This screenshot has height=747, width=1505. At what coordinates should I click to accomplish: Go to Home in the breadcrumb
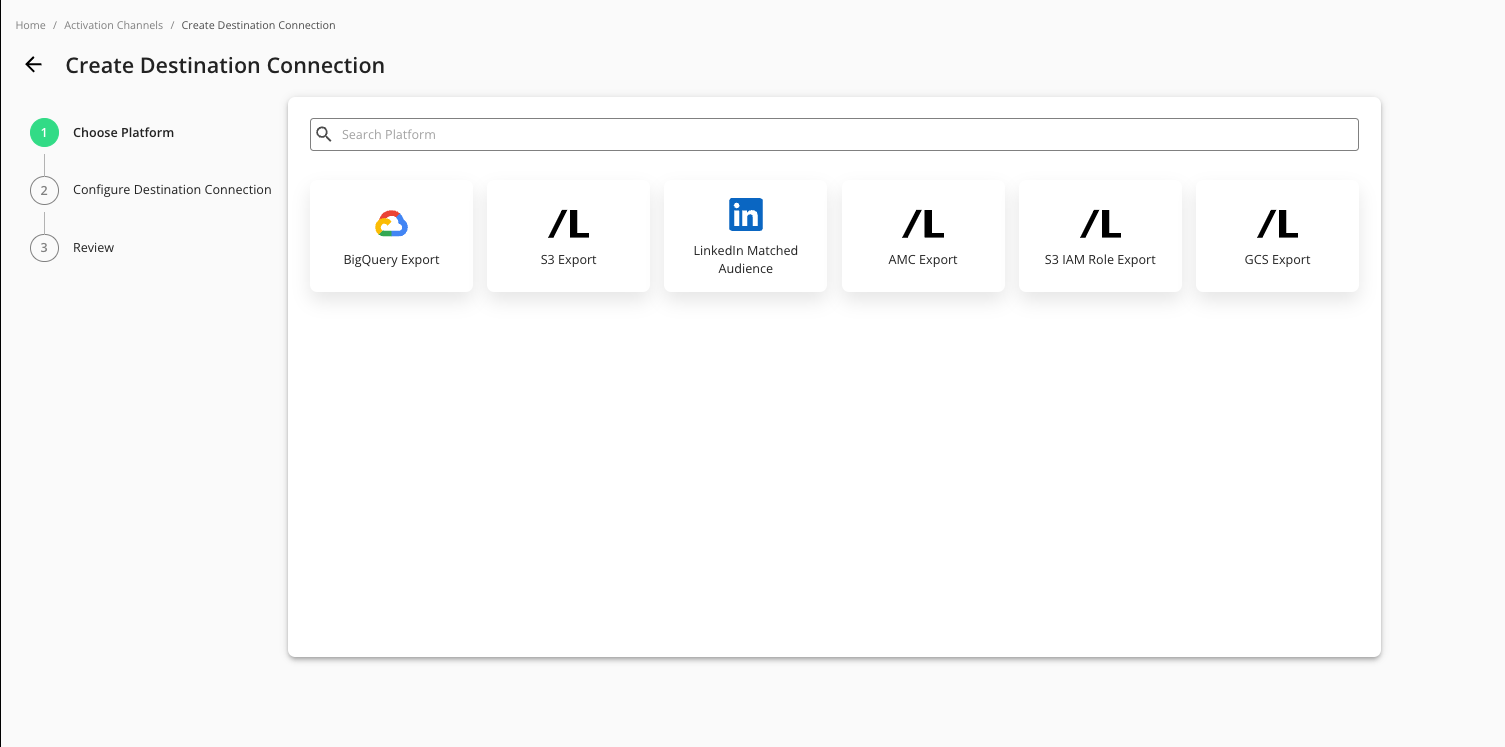pyautogui.click(x=30, y=25)
